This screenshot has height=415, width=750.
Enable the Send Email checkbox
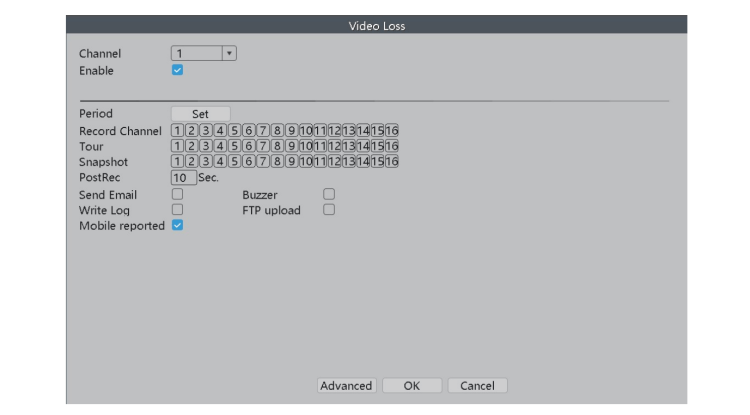[x=178, y=194]
